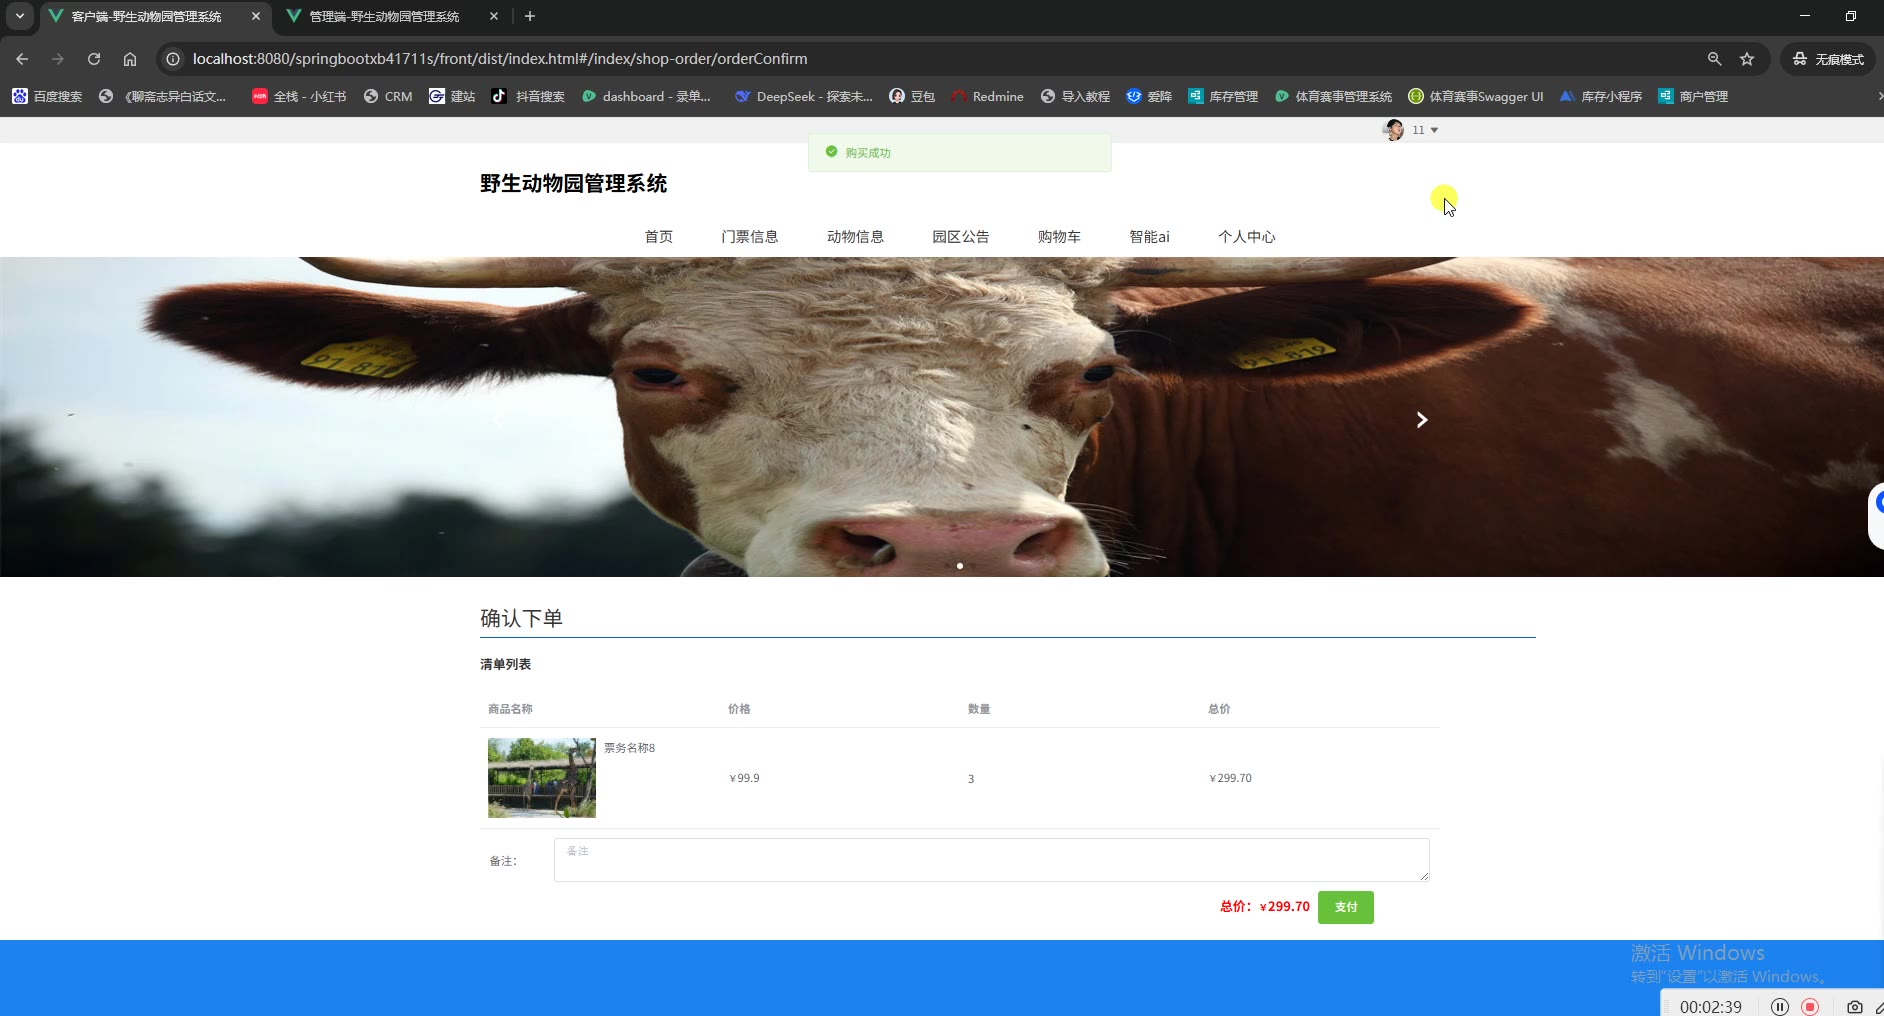Open the 库存小程序 bookmark
Viewport: 1884px width, 1016px height.
[1601, 97]
